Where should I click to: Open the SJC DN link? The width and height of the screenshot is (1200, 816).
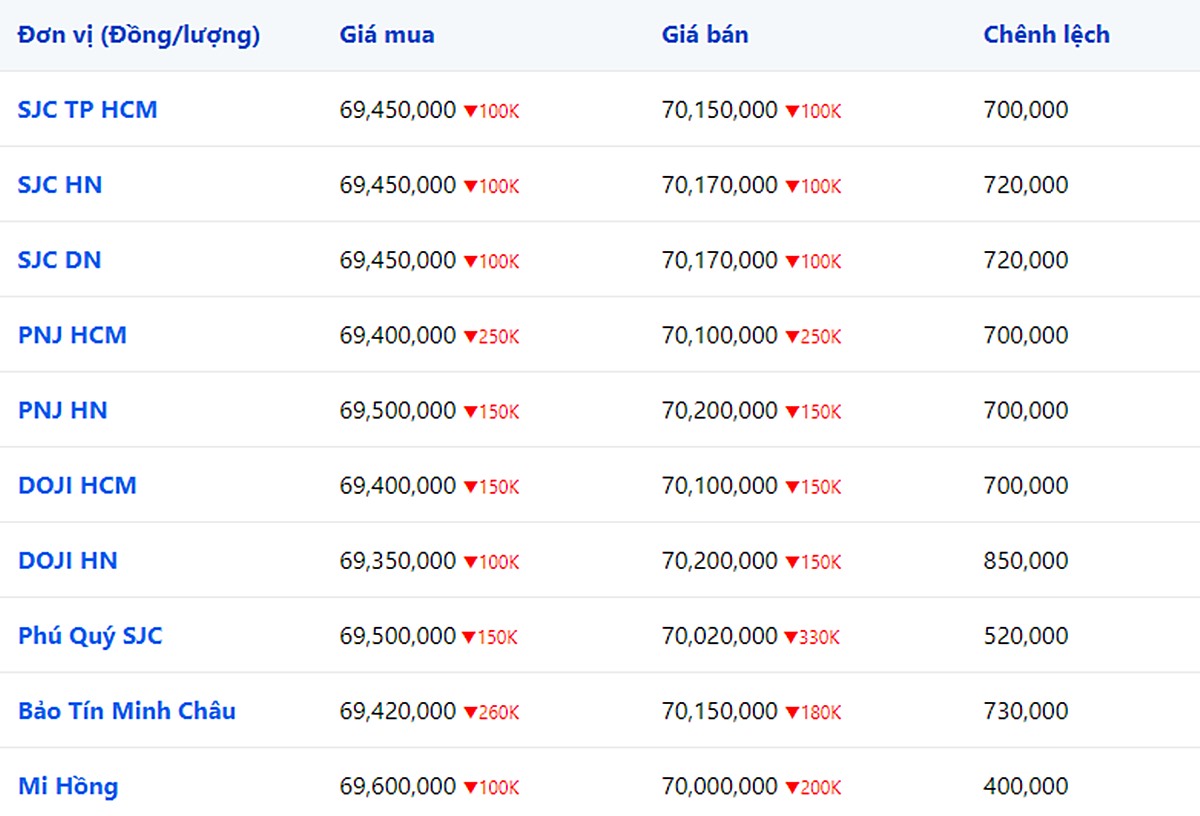[60, 260]
